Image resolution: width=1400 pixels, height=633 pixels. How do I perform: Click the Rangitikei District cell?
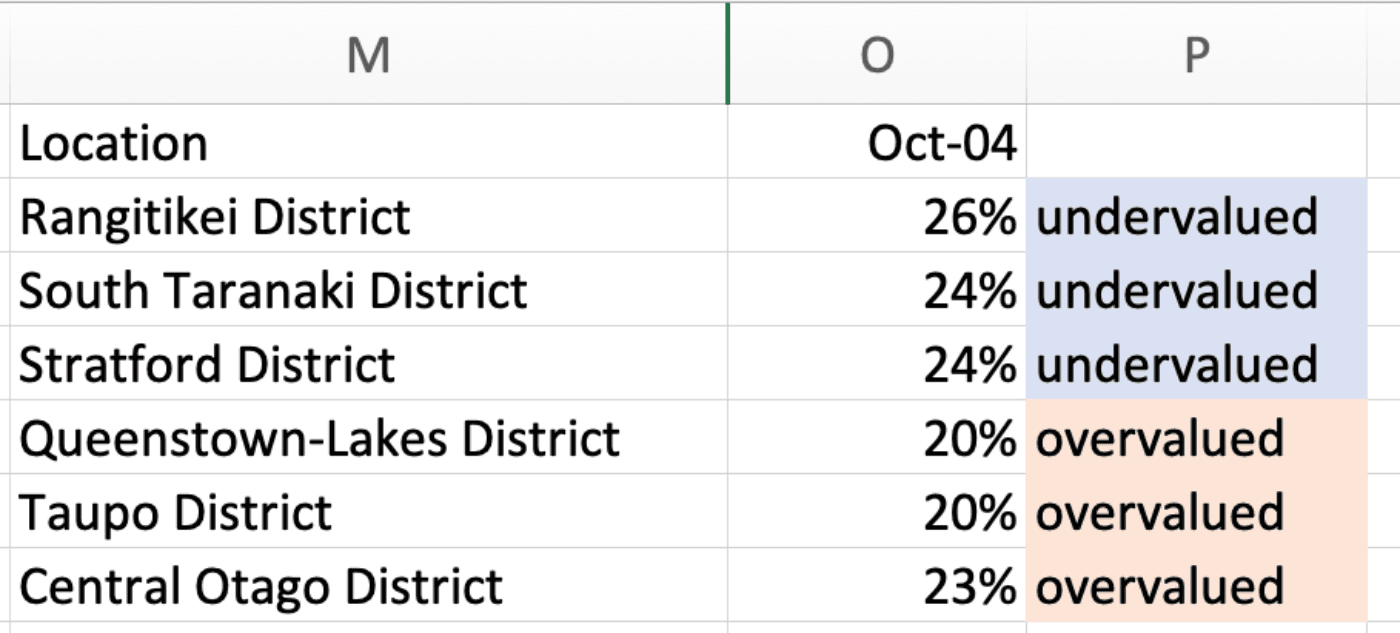pyautogui.click(x=368, y=217)
